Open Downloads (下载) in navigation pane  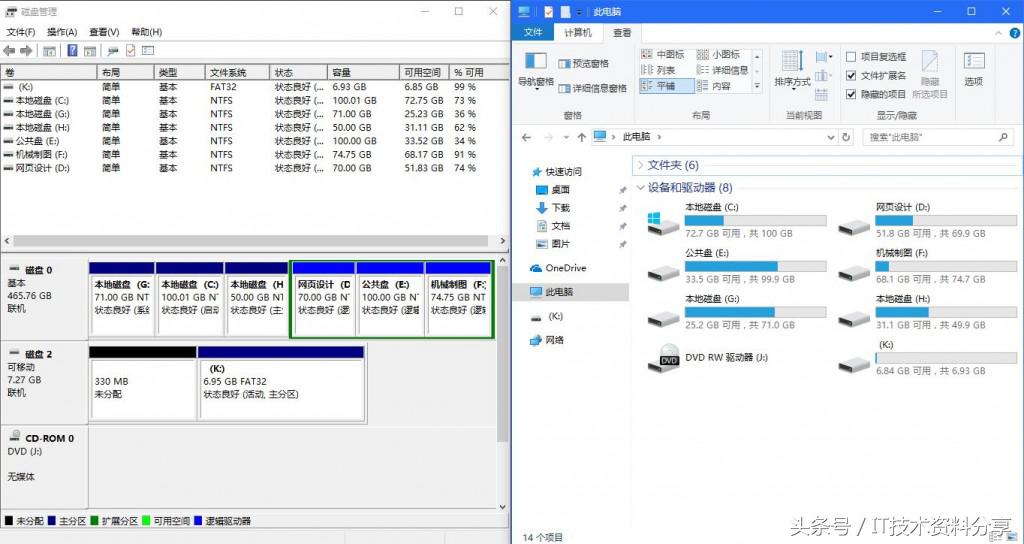point(553,208)
